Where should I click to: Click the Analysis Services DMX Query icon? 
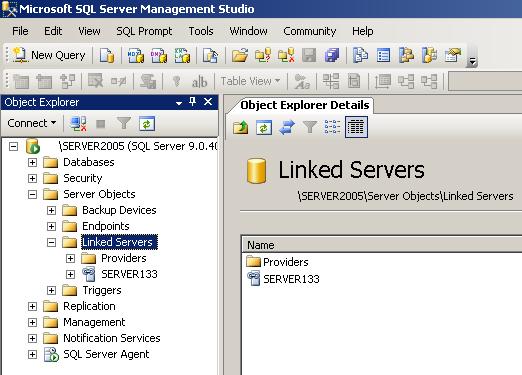(159, 55)
